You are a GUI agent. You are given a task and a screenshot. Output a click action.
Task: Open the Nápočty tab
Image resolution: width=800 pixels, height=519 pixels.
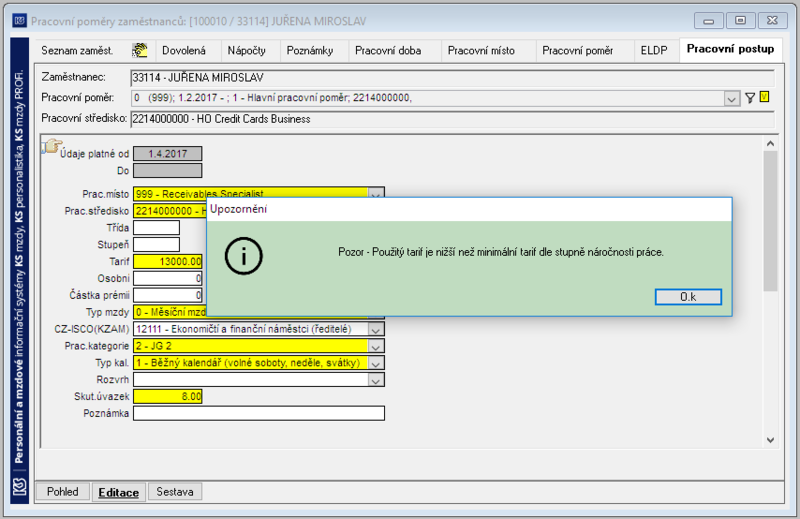pos(246,51)
